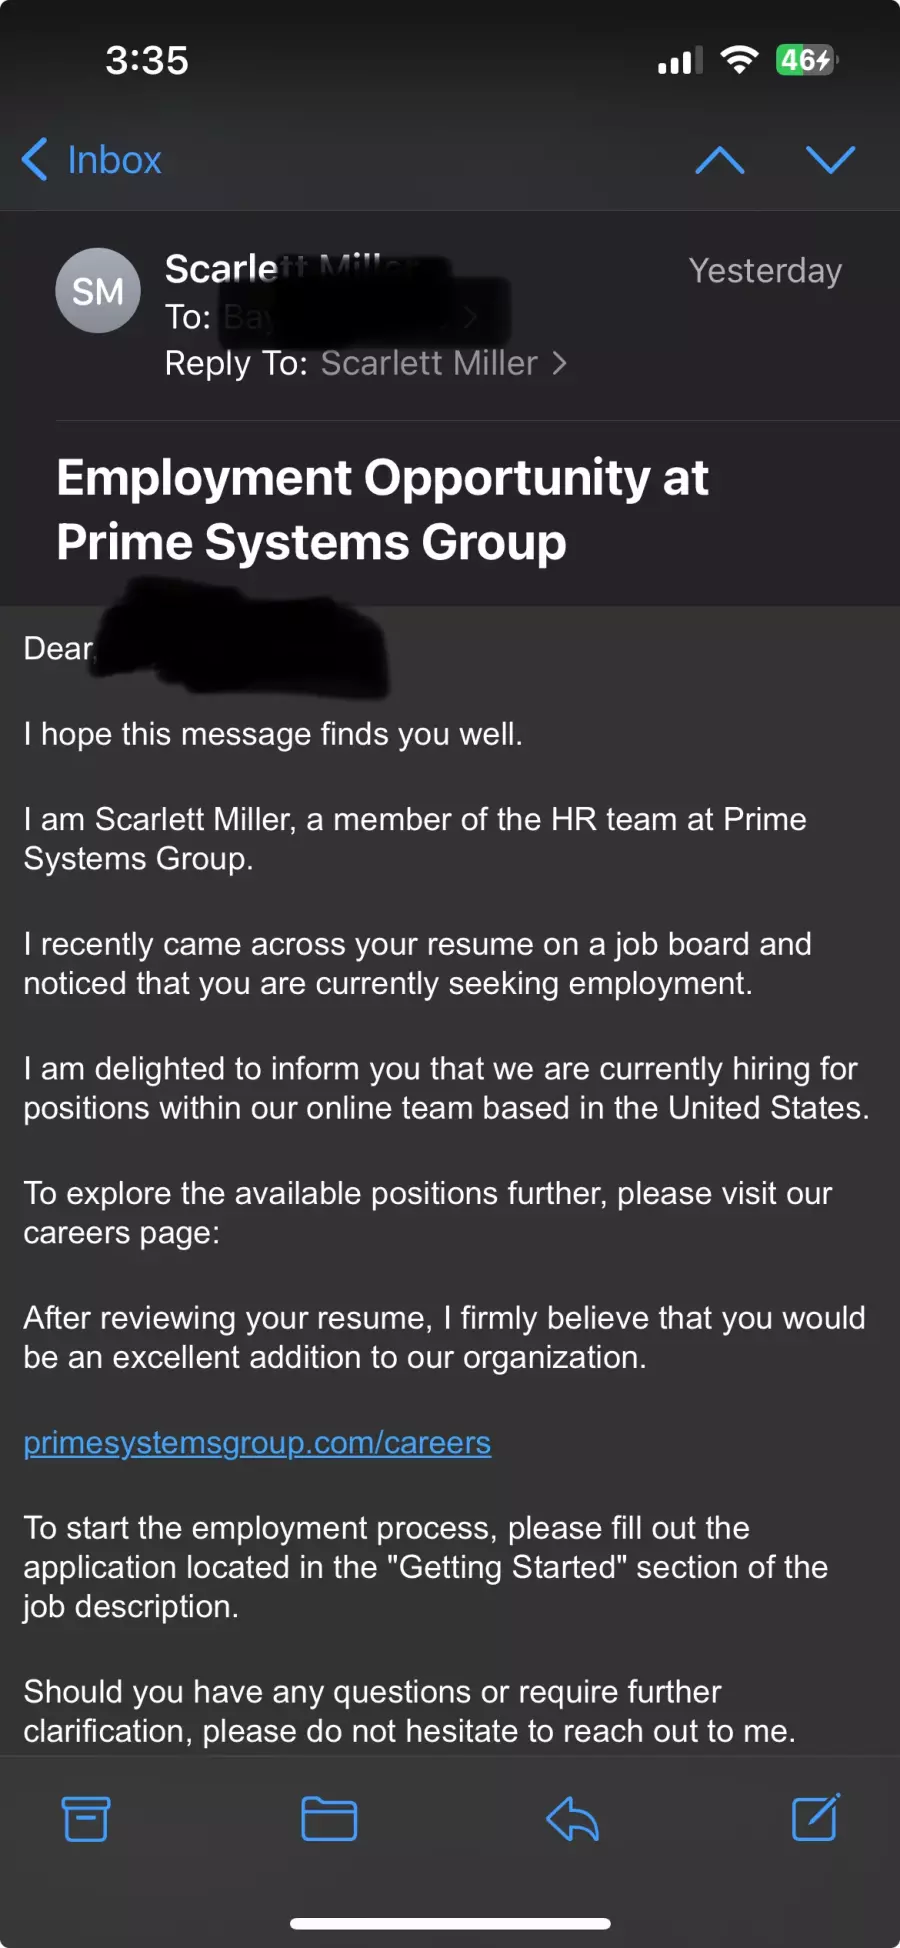Viewport: 900px width, 1948px height.
Task: Open reply options with the arrow icon
Action: coord(572,1819)
